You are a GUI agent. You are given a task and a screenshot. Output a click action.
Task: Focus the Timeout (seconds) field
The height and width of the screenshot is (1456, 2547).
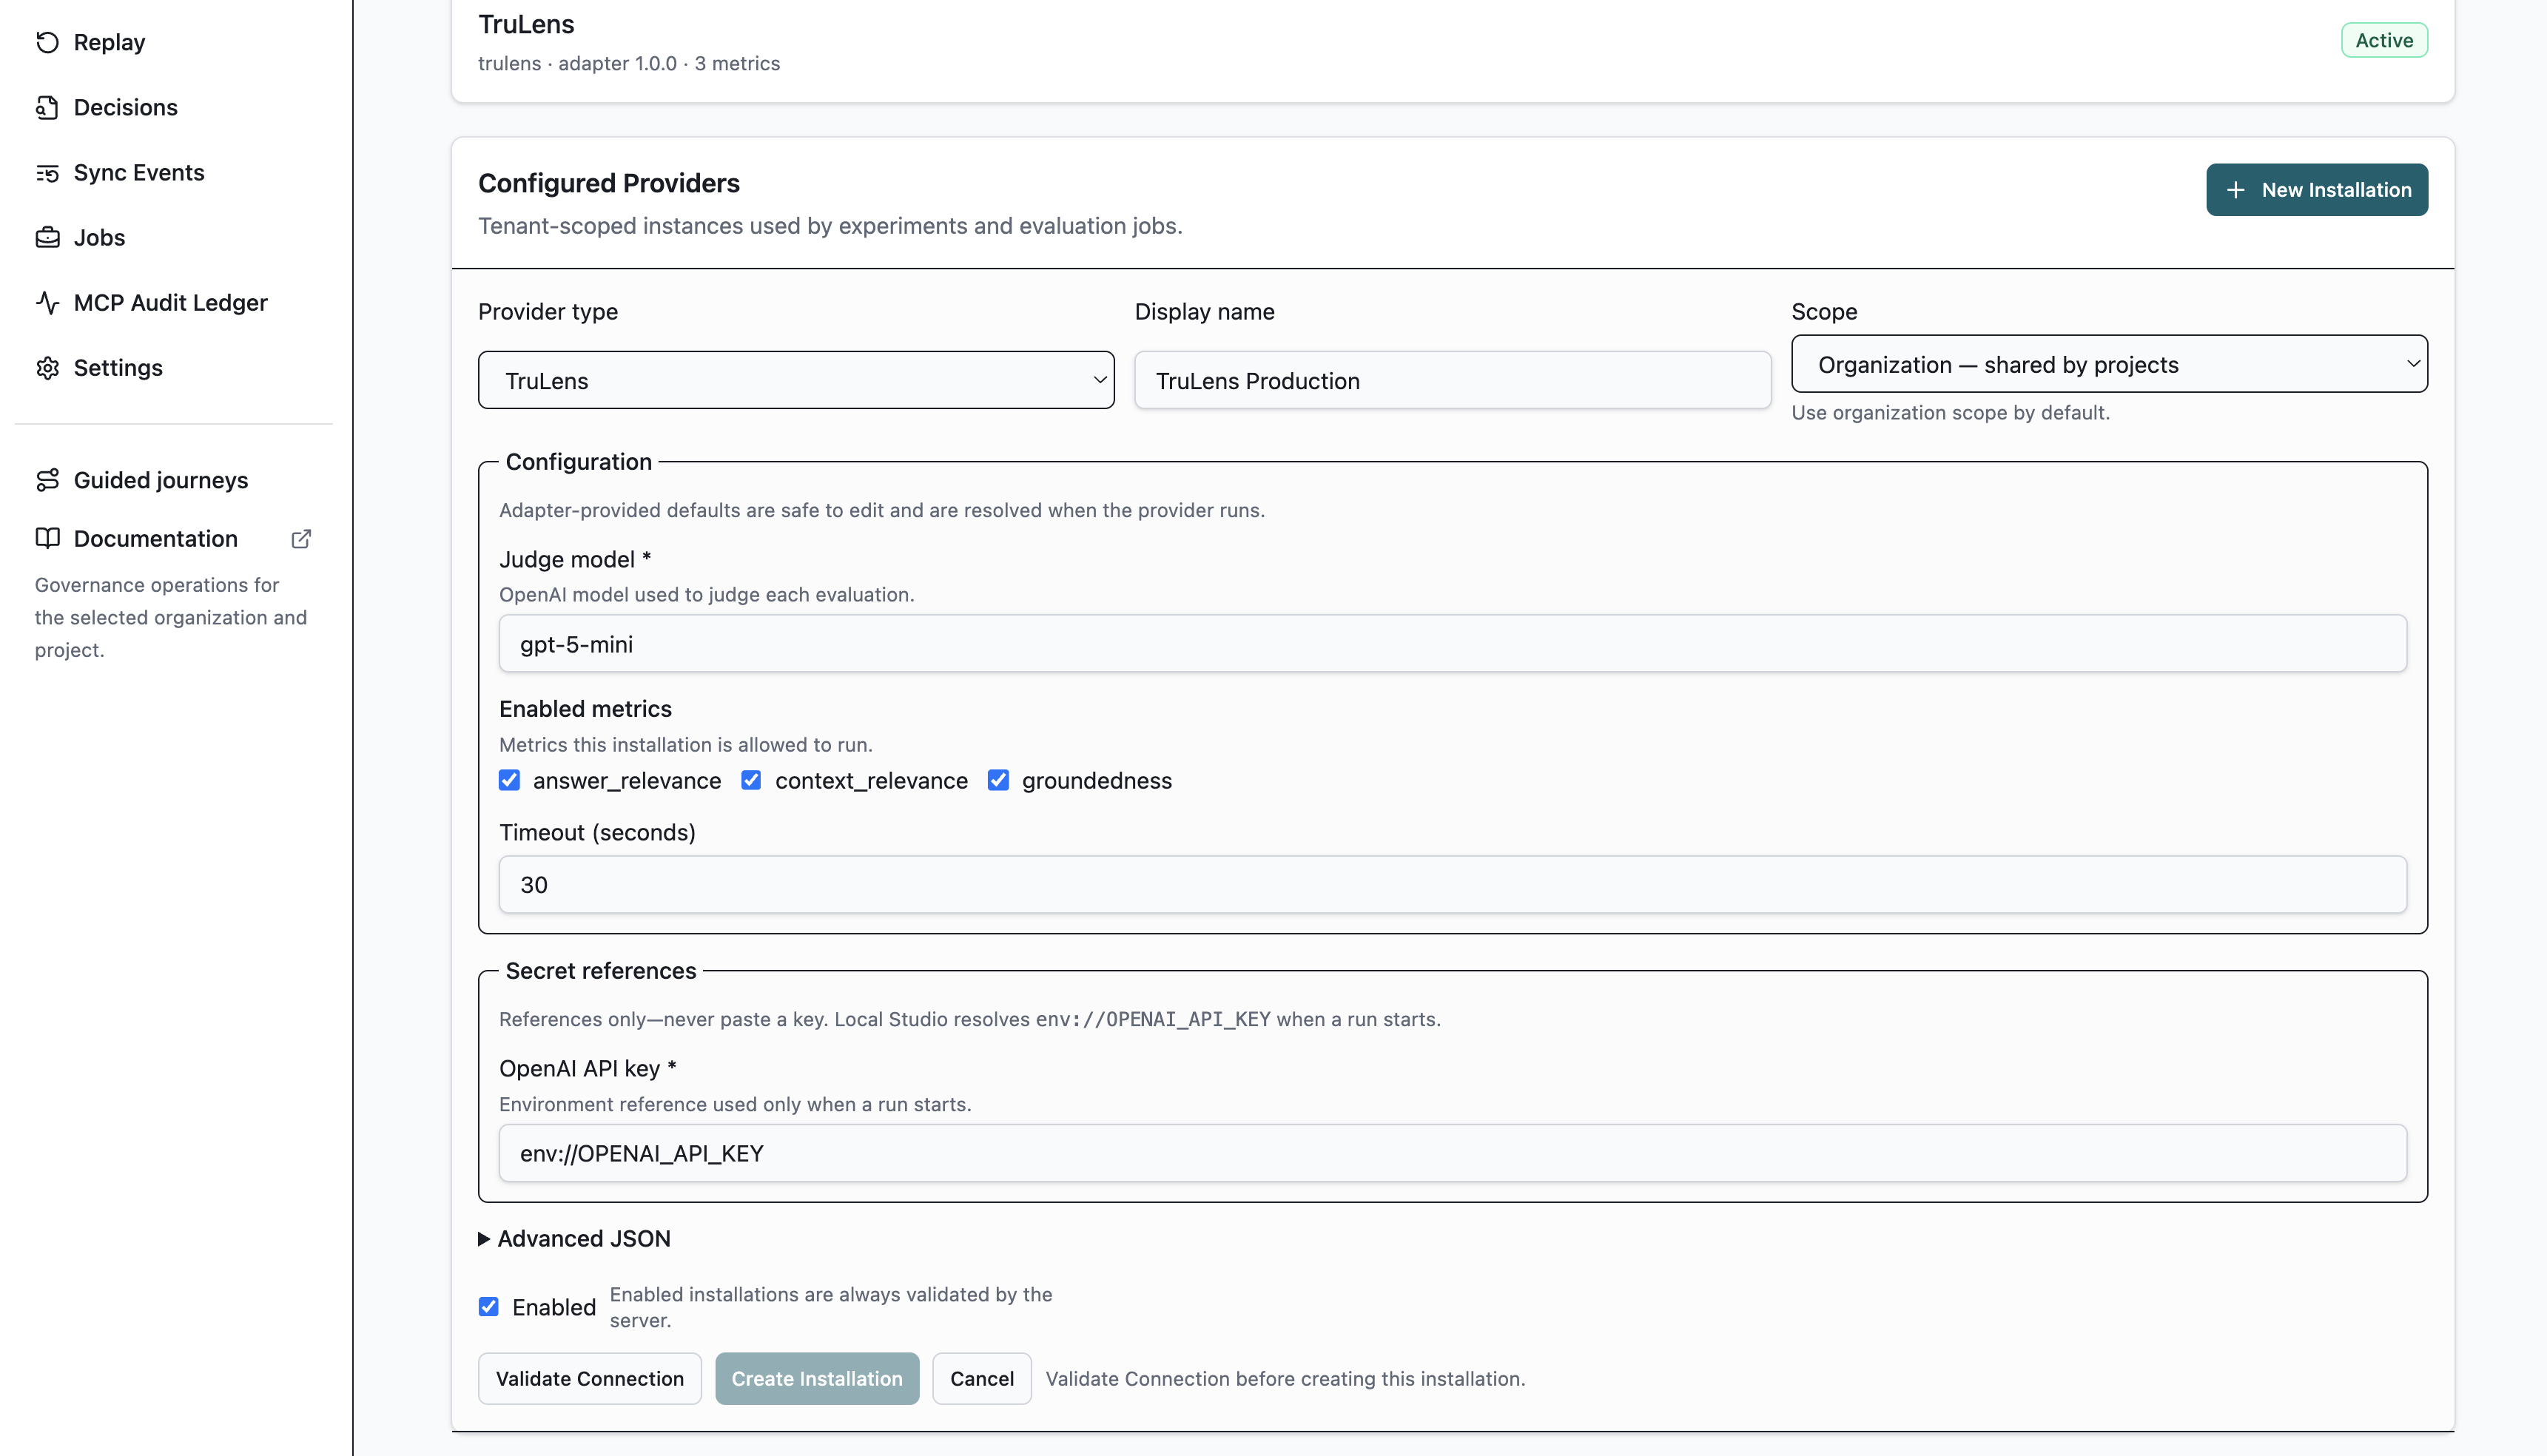click(1452, 884)
